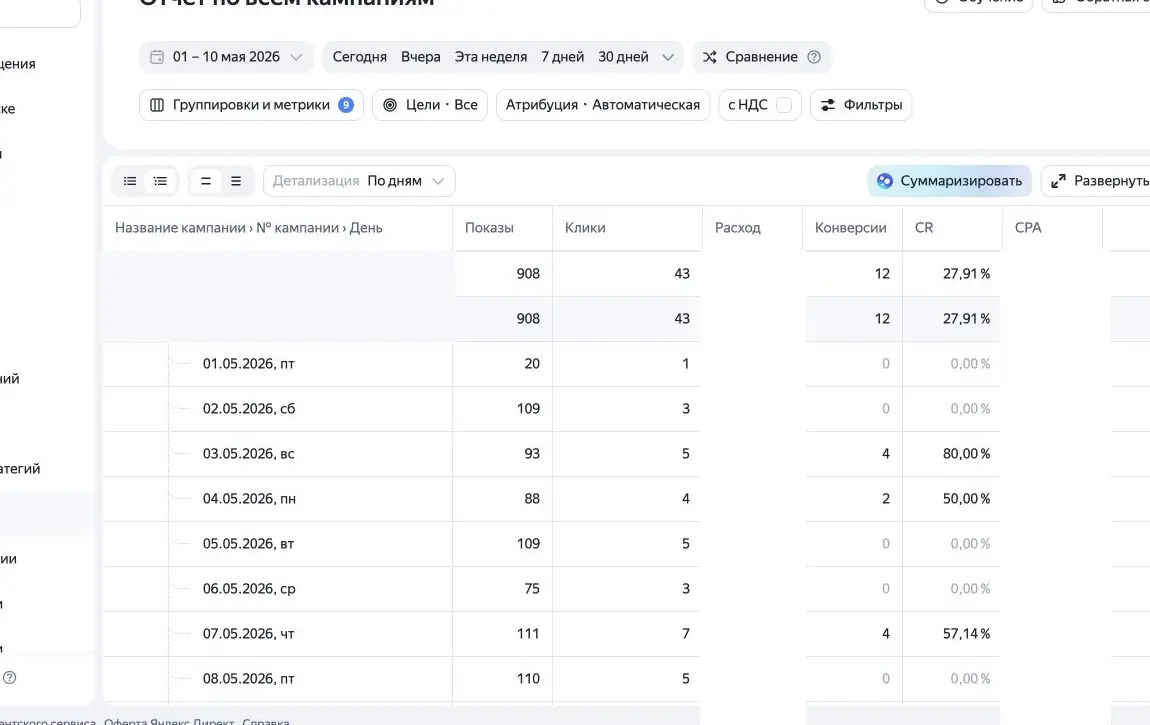The image size is (1150, 725).
Task: Open the Фильтры panel
Action: click(x=861, y=105)
